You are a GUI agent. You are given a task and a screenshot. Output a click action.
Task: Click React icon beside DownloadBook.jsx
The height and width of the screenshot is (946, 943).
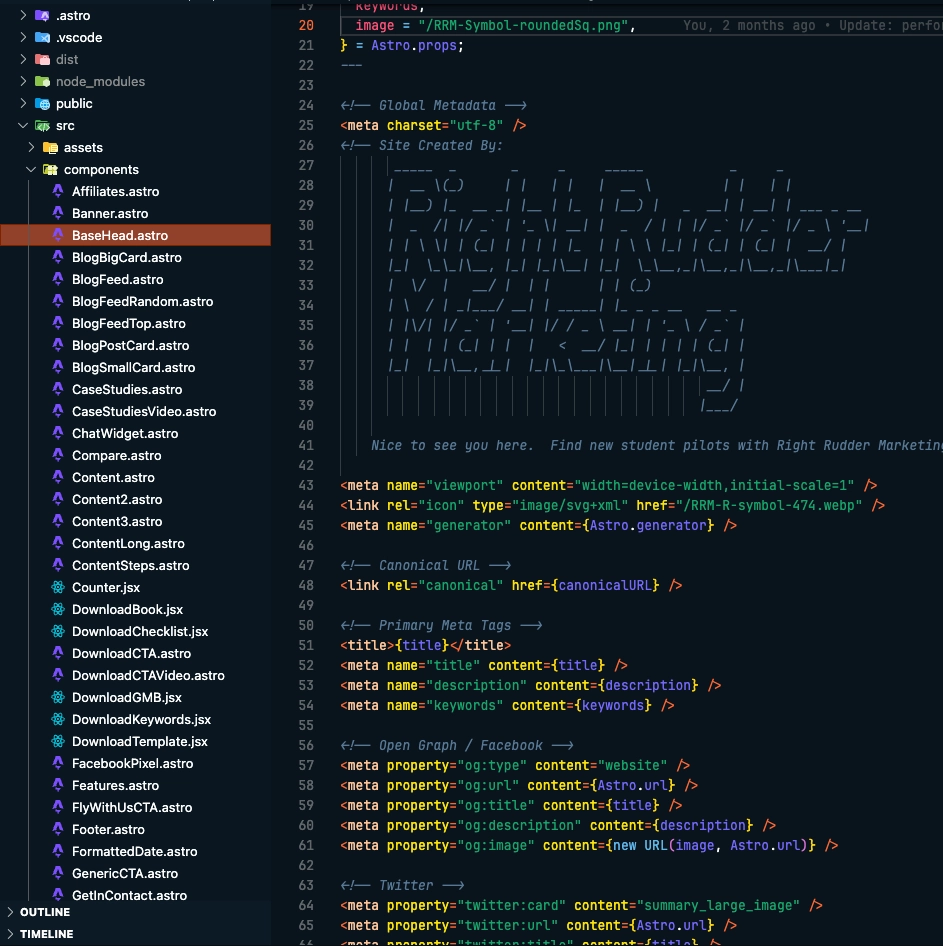pyautogui.click(x=58, y=609)
